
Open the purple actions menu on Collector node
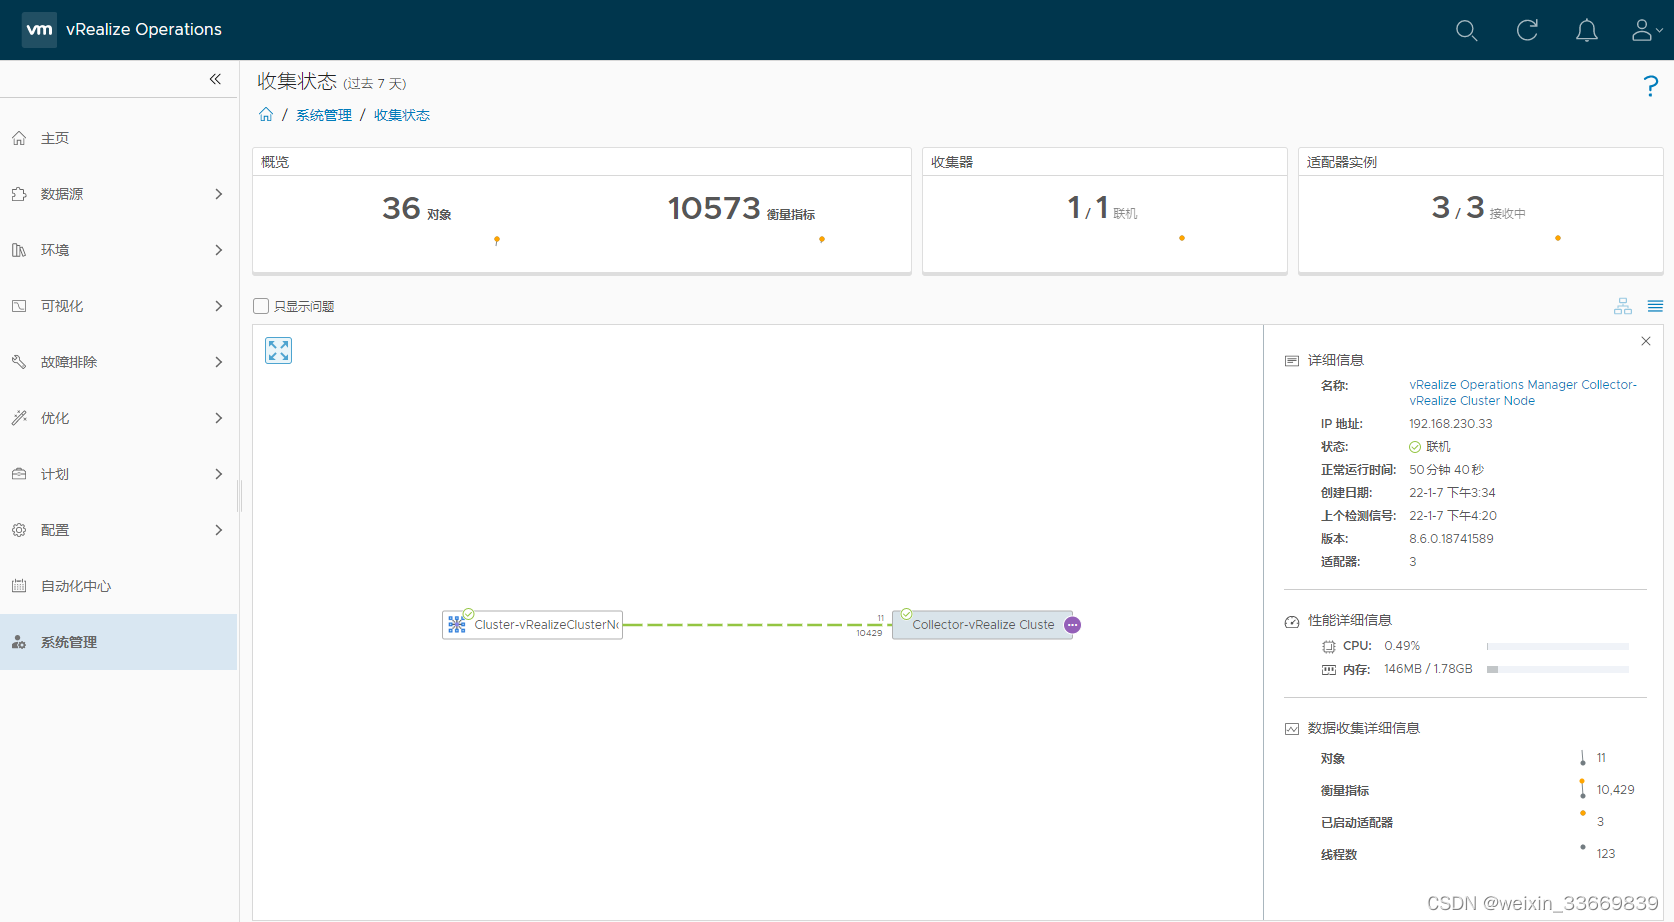click(1073, 625)
